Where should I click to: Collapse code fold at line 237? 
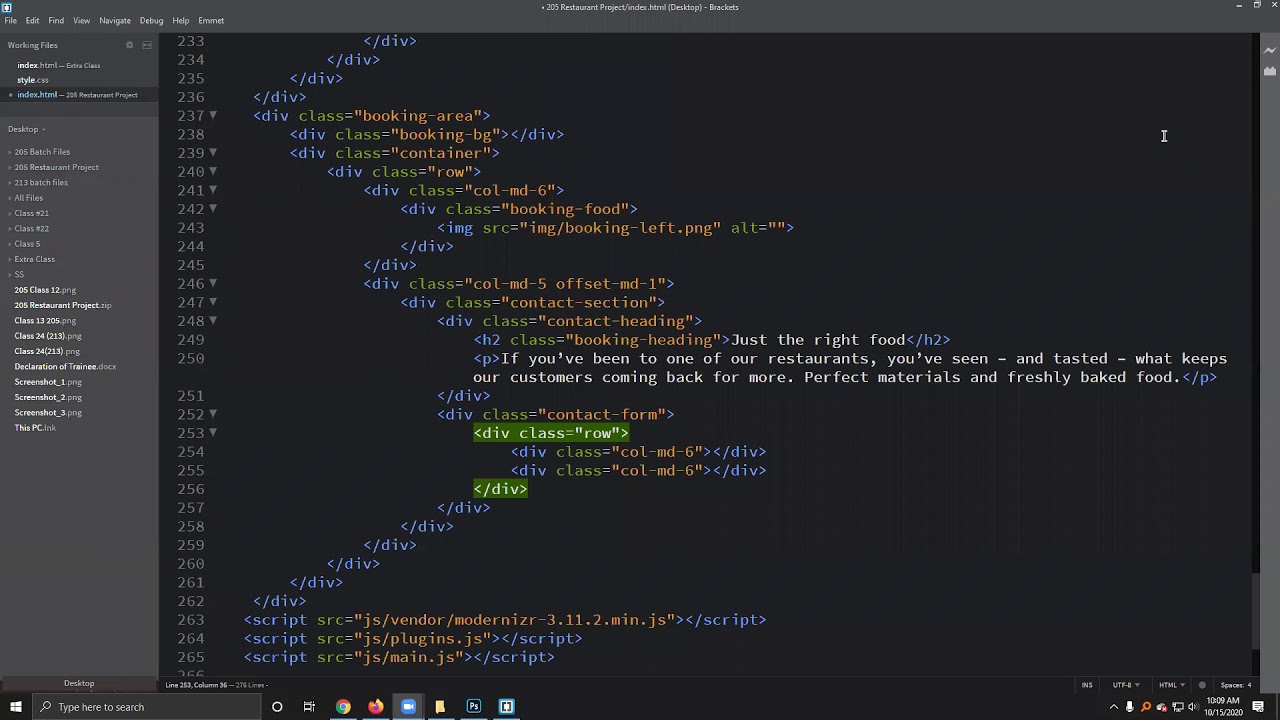tap(213, 116)
